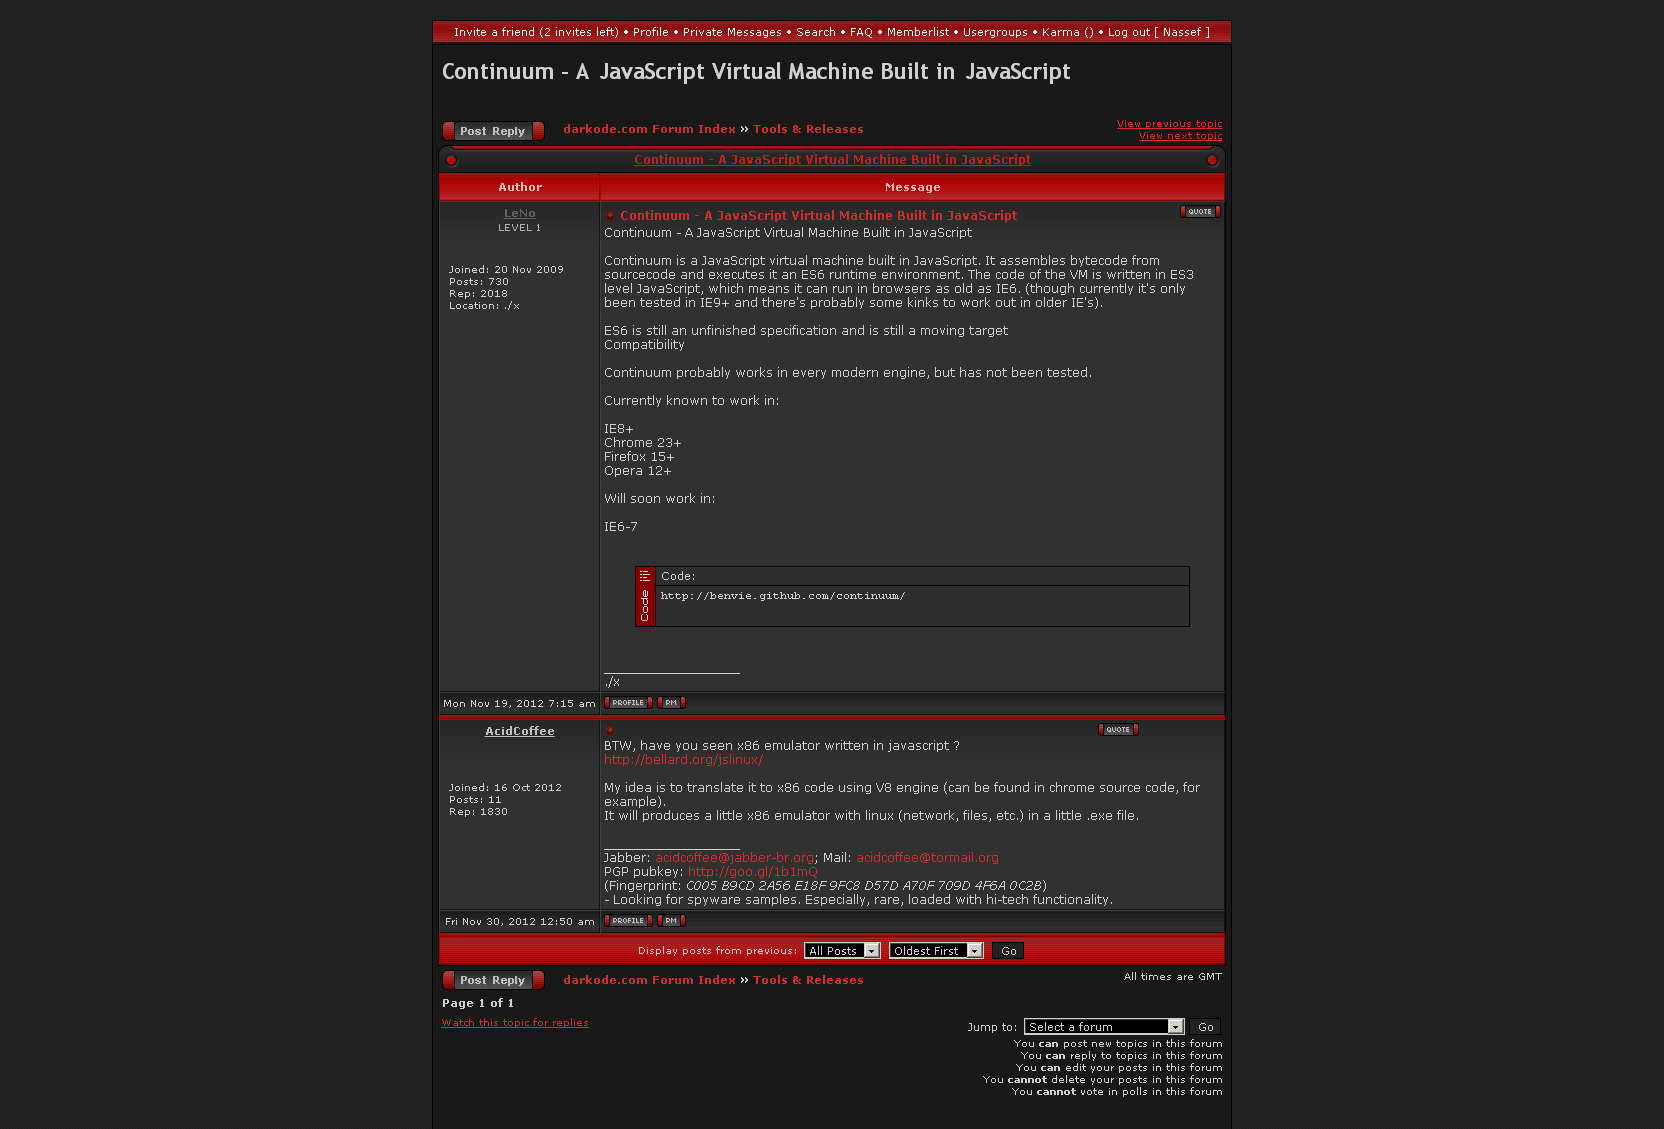1664x1129 pixels.
Task: Click the red code block list icon
Action: [x=645, y=576]
